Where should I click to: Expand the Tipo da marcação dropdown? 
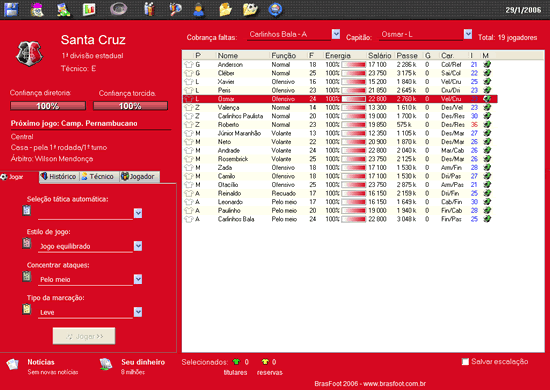138,312
